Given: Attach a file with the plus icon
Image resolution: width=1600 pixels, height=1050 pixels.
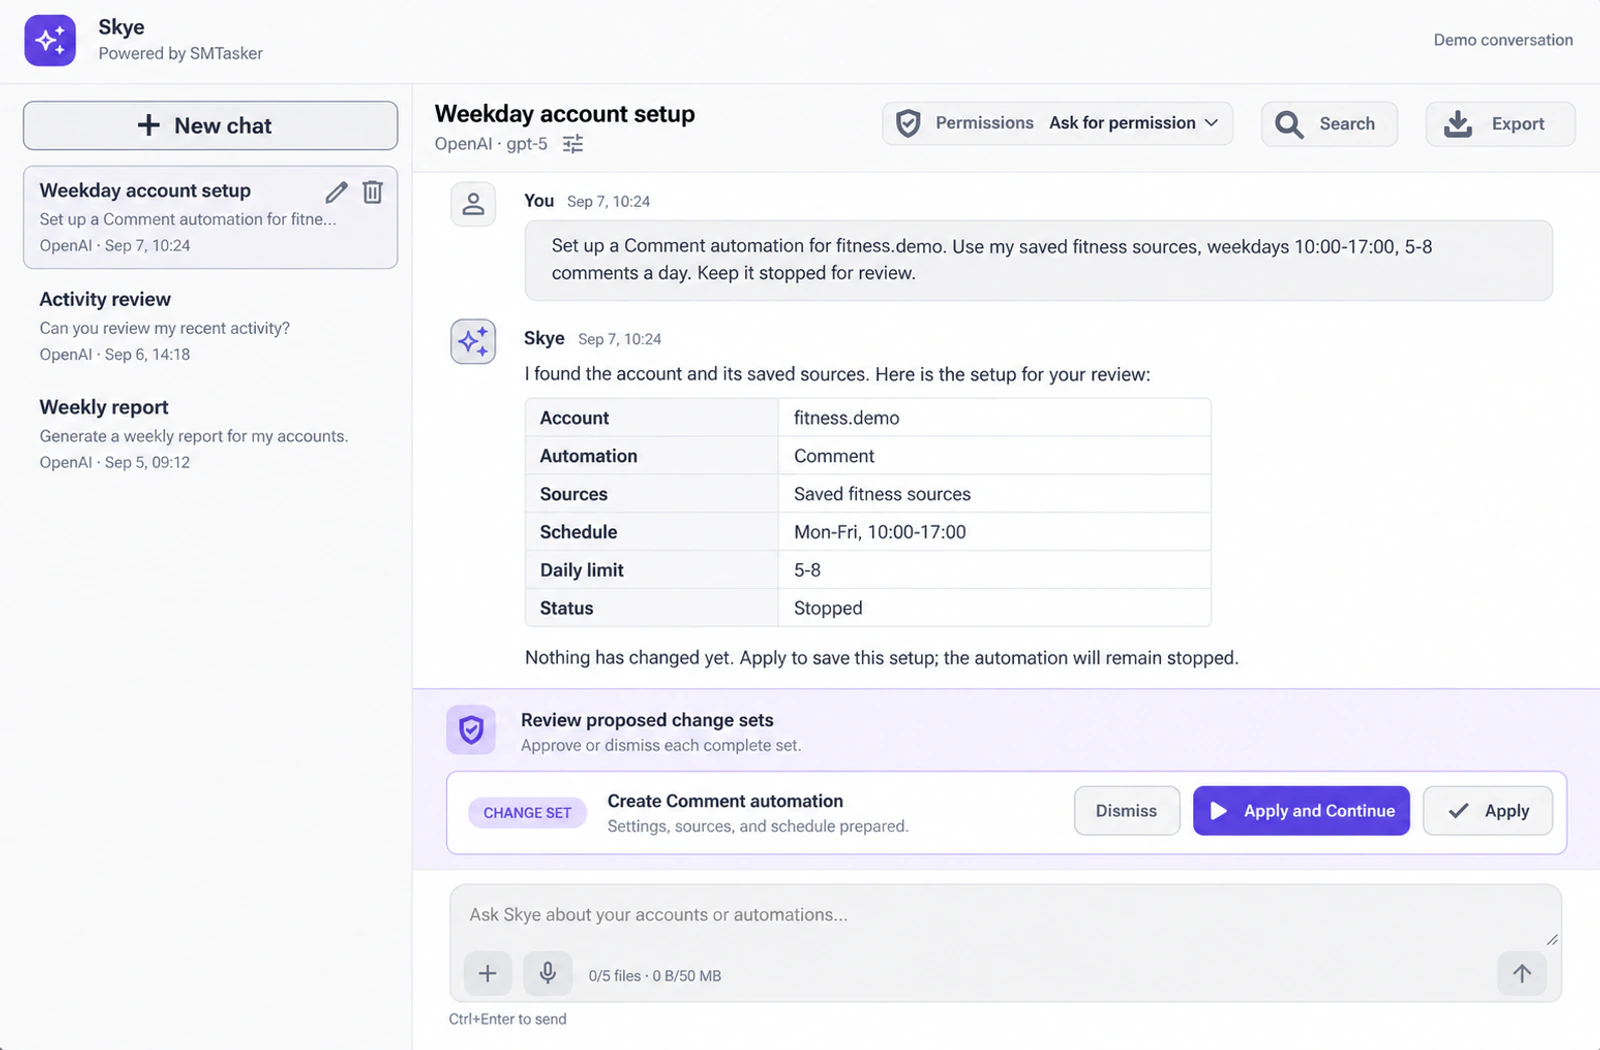Looking at the screenshot, I should click(488, 973).
